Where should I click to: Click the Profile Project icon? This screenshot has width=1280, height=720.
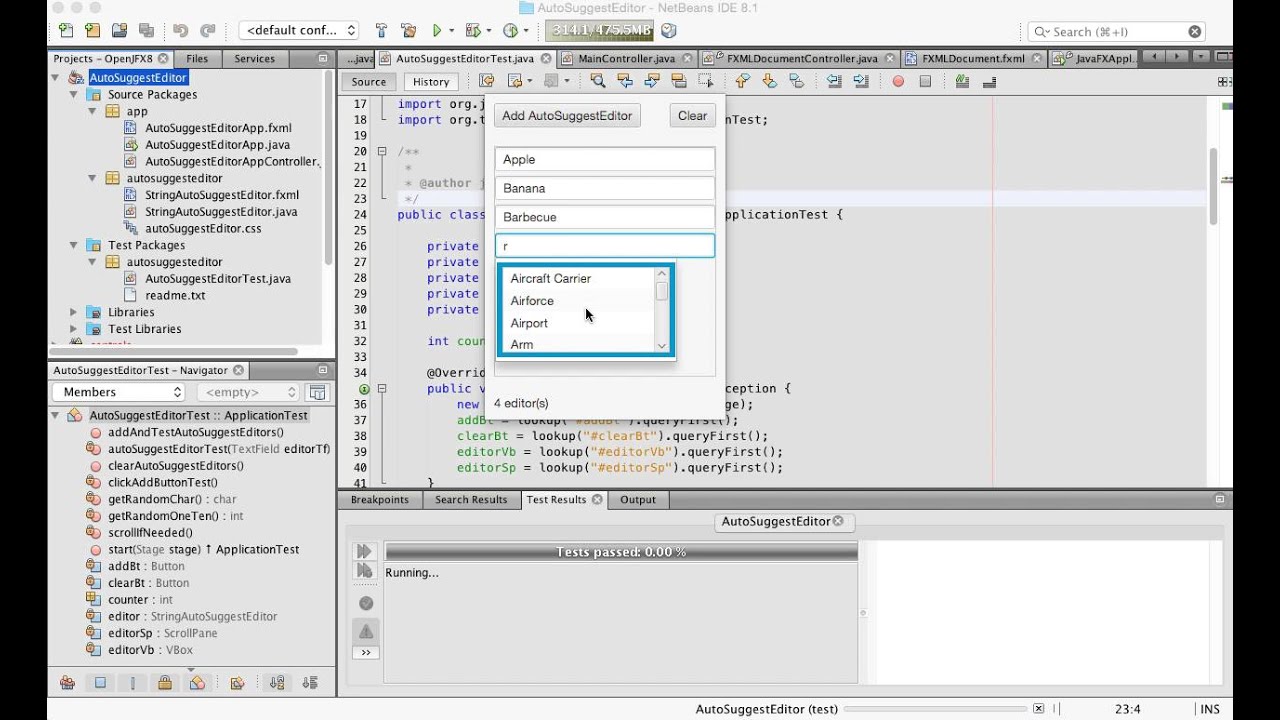point(510,31)
